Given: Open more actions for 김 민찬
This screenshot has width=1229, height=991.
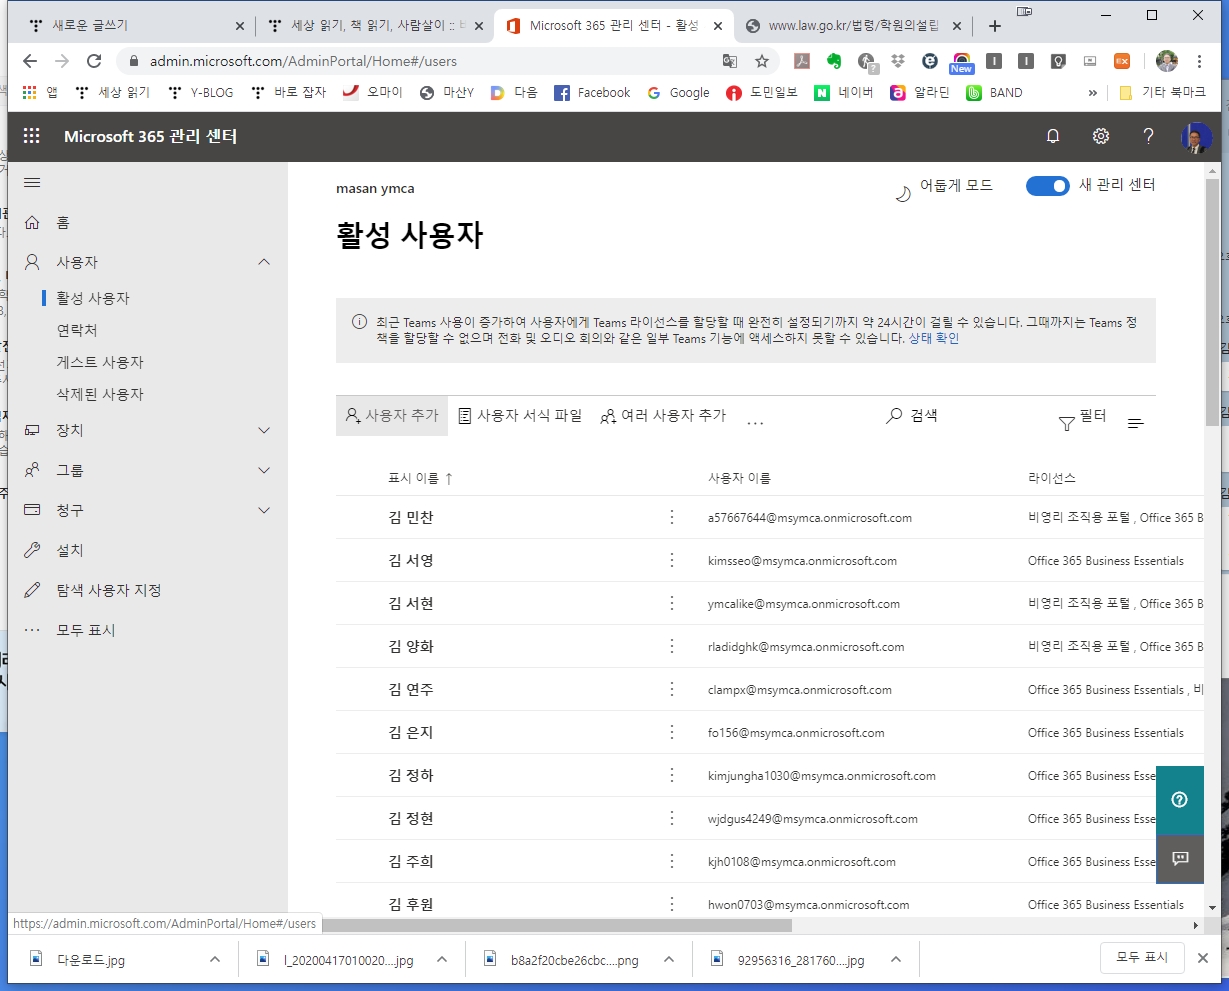Looking at the screenshot, I should click(672, 517).
